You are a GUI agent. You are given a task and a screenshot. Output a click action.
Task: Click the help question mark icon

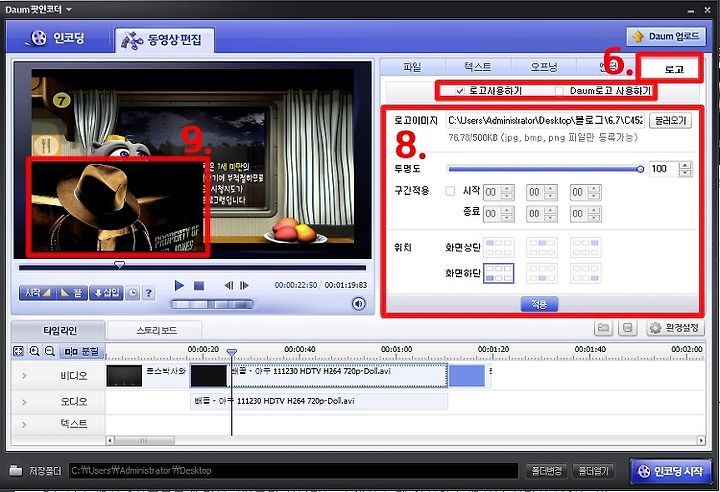[148, 293]
